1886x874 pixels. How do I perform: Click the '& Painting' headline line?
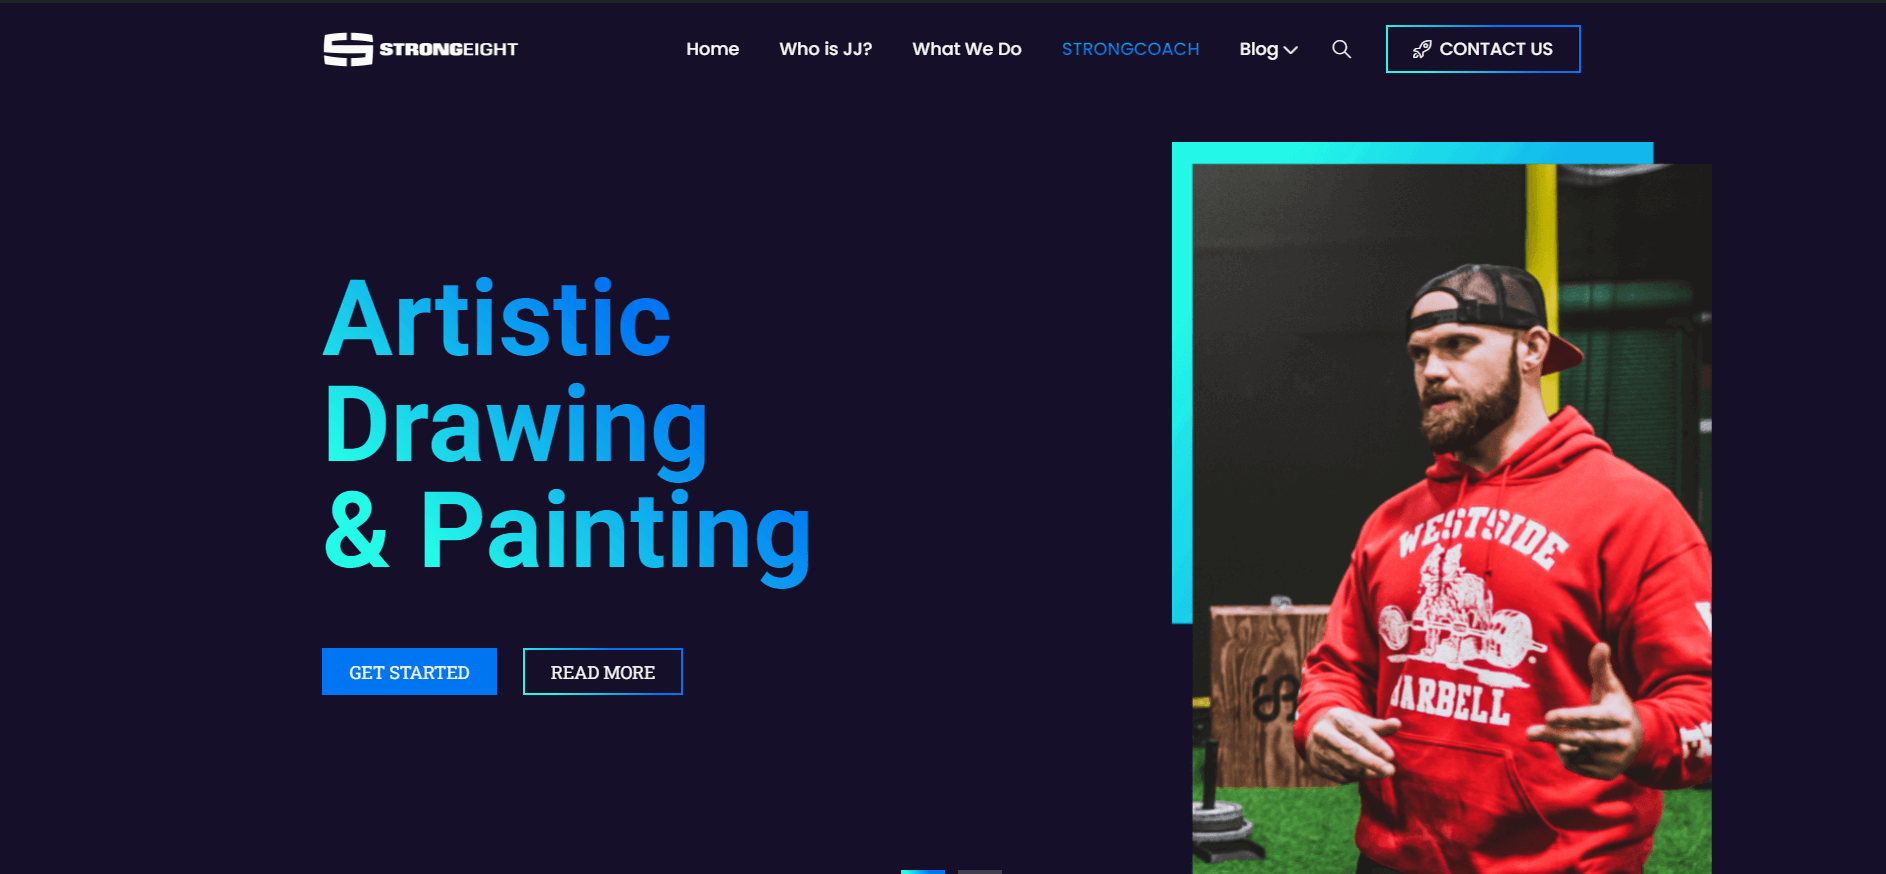point(567,533)
